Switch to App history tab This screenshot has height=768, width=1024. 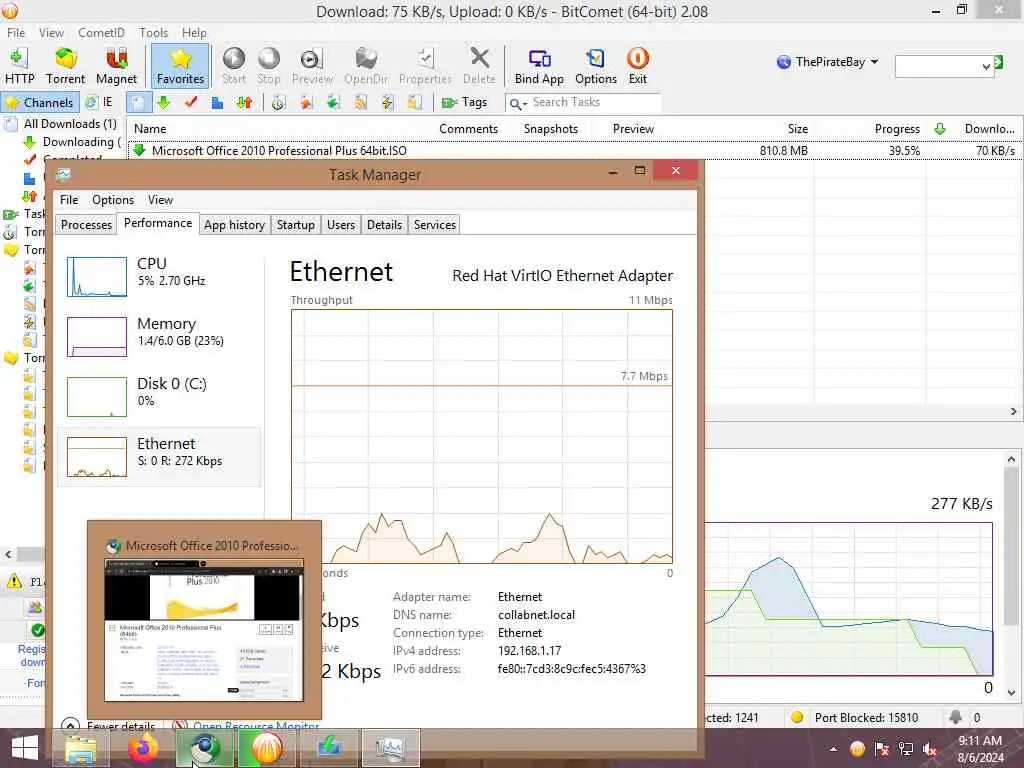tap(234, 225)
